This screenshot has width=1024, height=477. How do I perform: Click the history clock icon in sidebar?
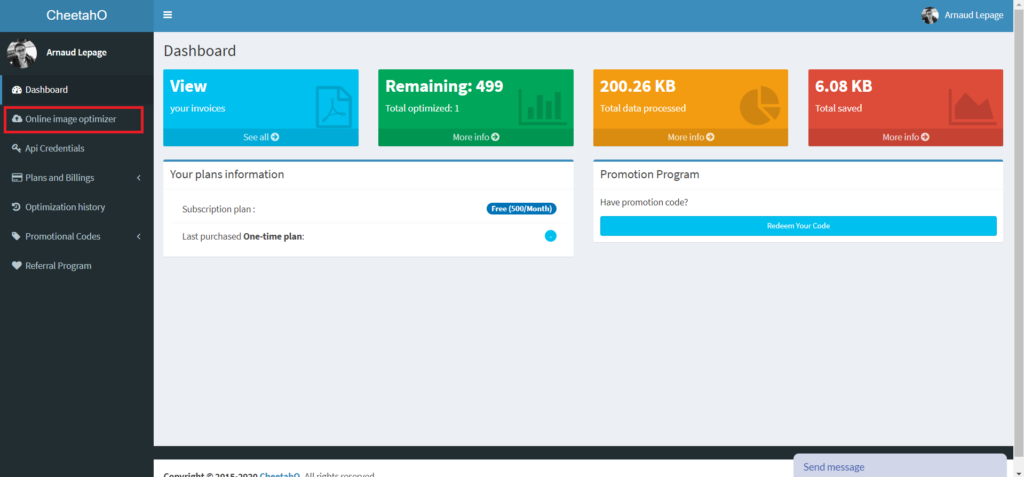[x=17, y=207]
